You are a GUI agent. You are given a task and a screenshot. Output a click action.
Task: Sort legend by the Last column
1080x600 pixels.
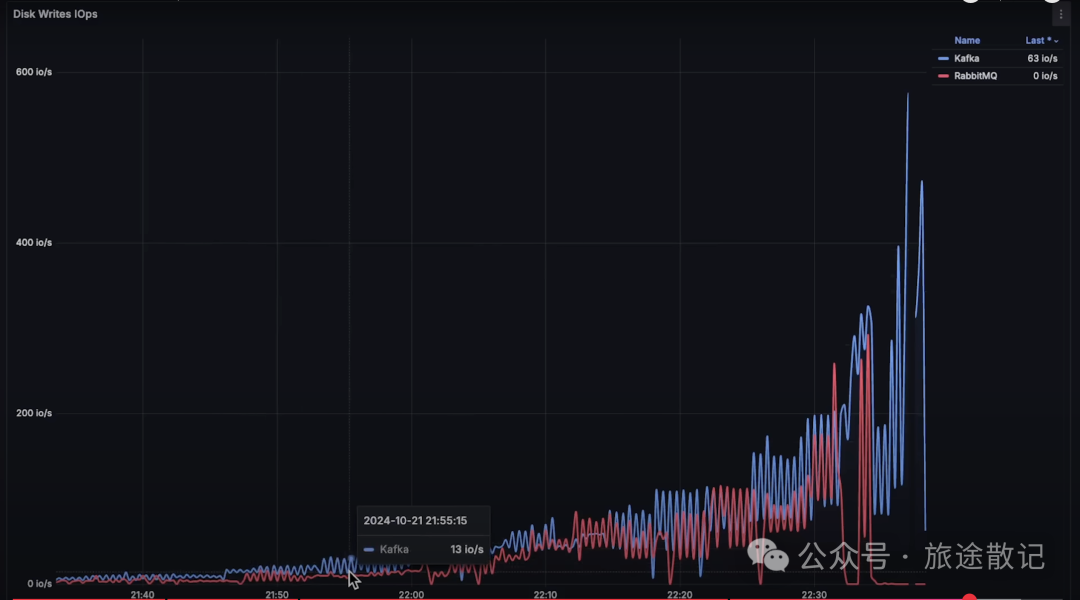(x=1041, y=41)
